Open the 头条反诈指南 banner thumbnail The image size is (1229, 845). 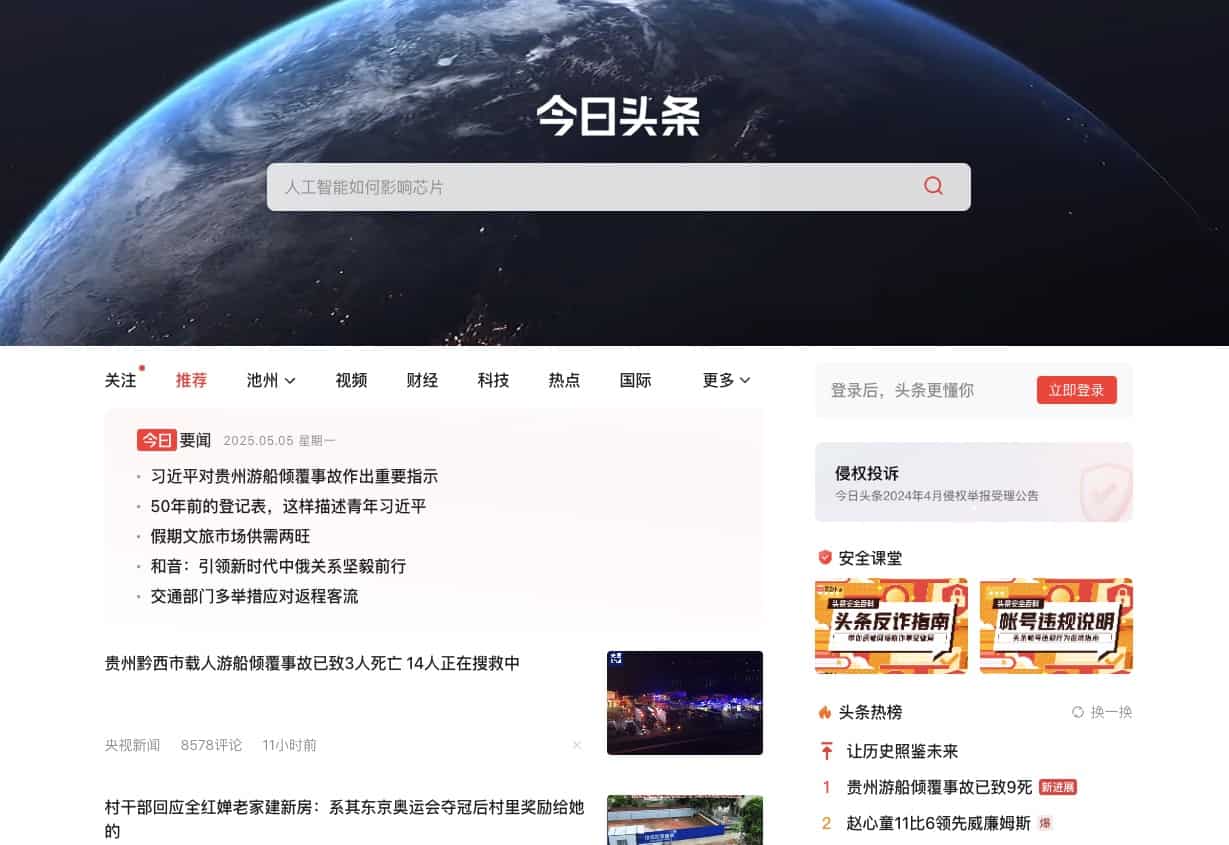[891, 625]
